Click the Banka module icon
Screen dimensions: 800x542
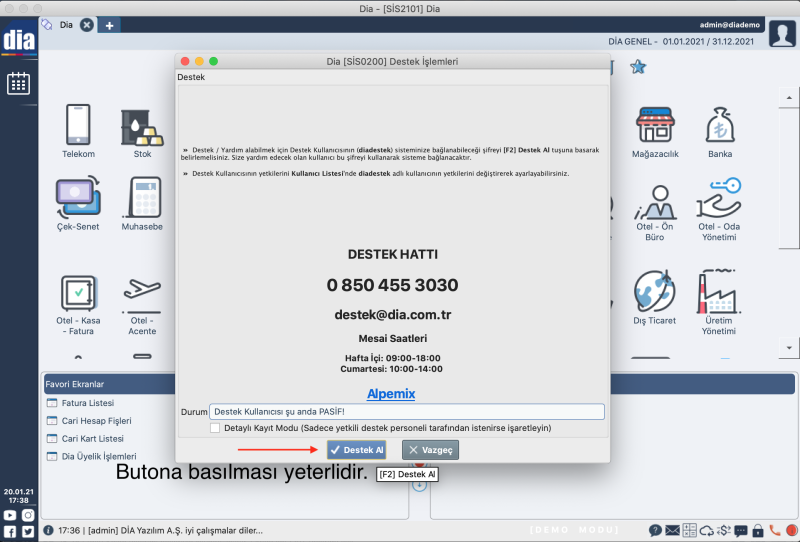tap(720, 127)
